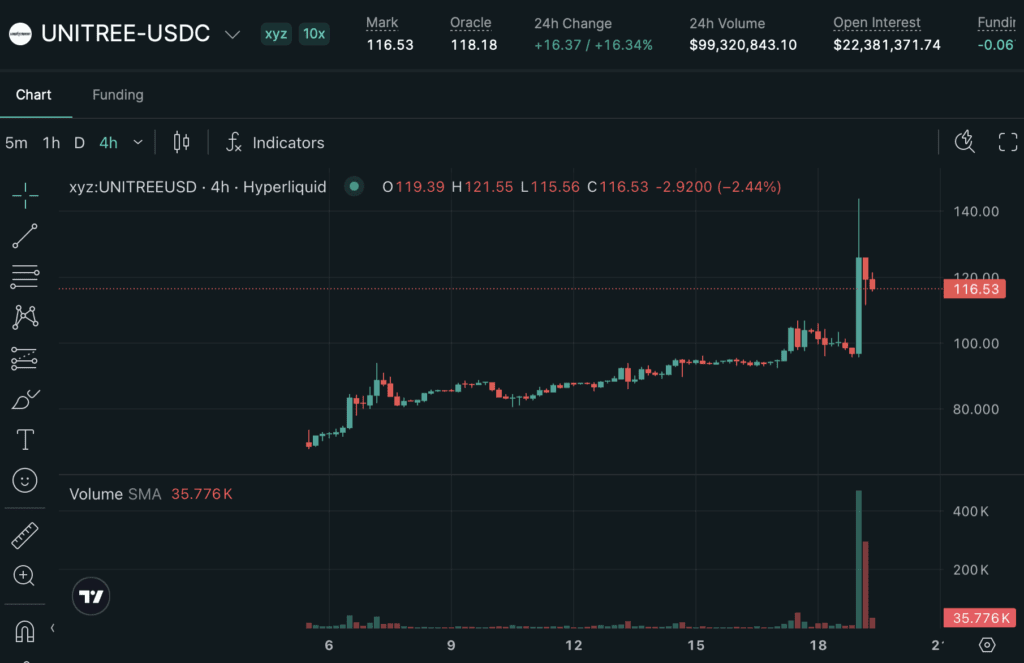Image resolution: width=1024 pixels, height=663 pixels.
Task: Click the 24h Volume value $99,320,843.10
Action: (x=743, y=45)
